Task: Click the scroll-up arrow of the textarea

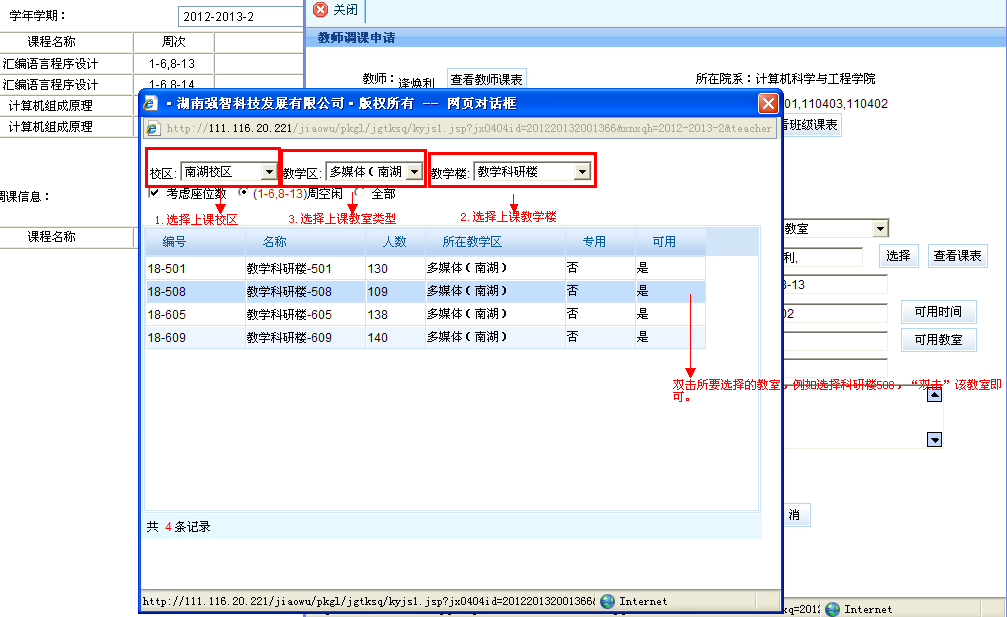Action: [x=935, y=395]
